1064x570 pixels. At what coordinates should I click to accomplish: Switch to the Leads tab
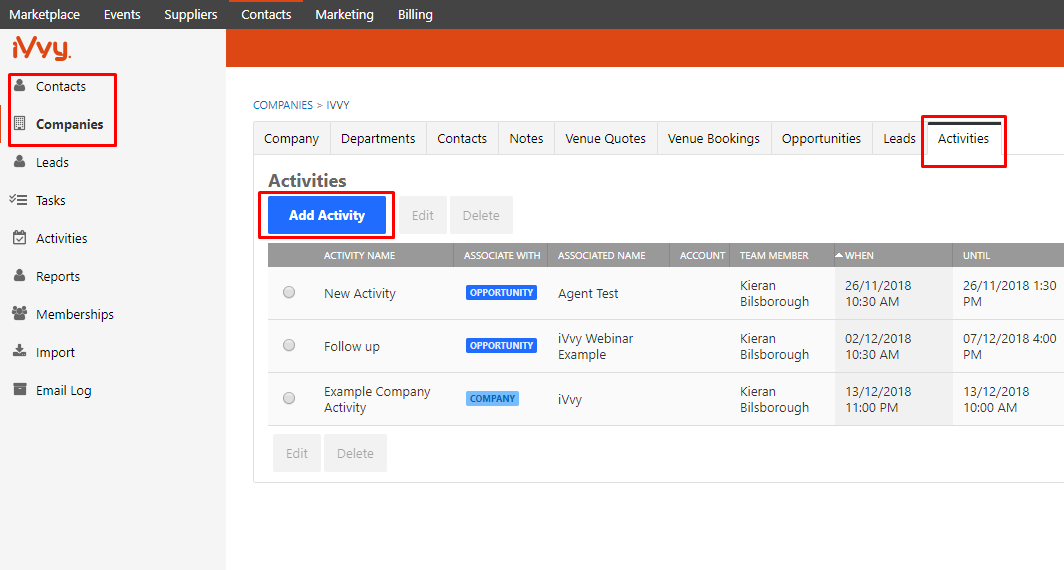pyautogui.click(x=899, y=138)
